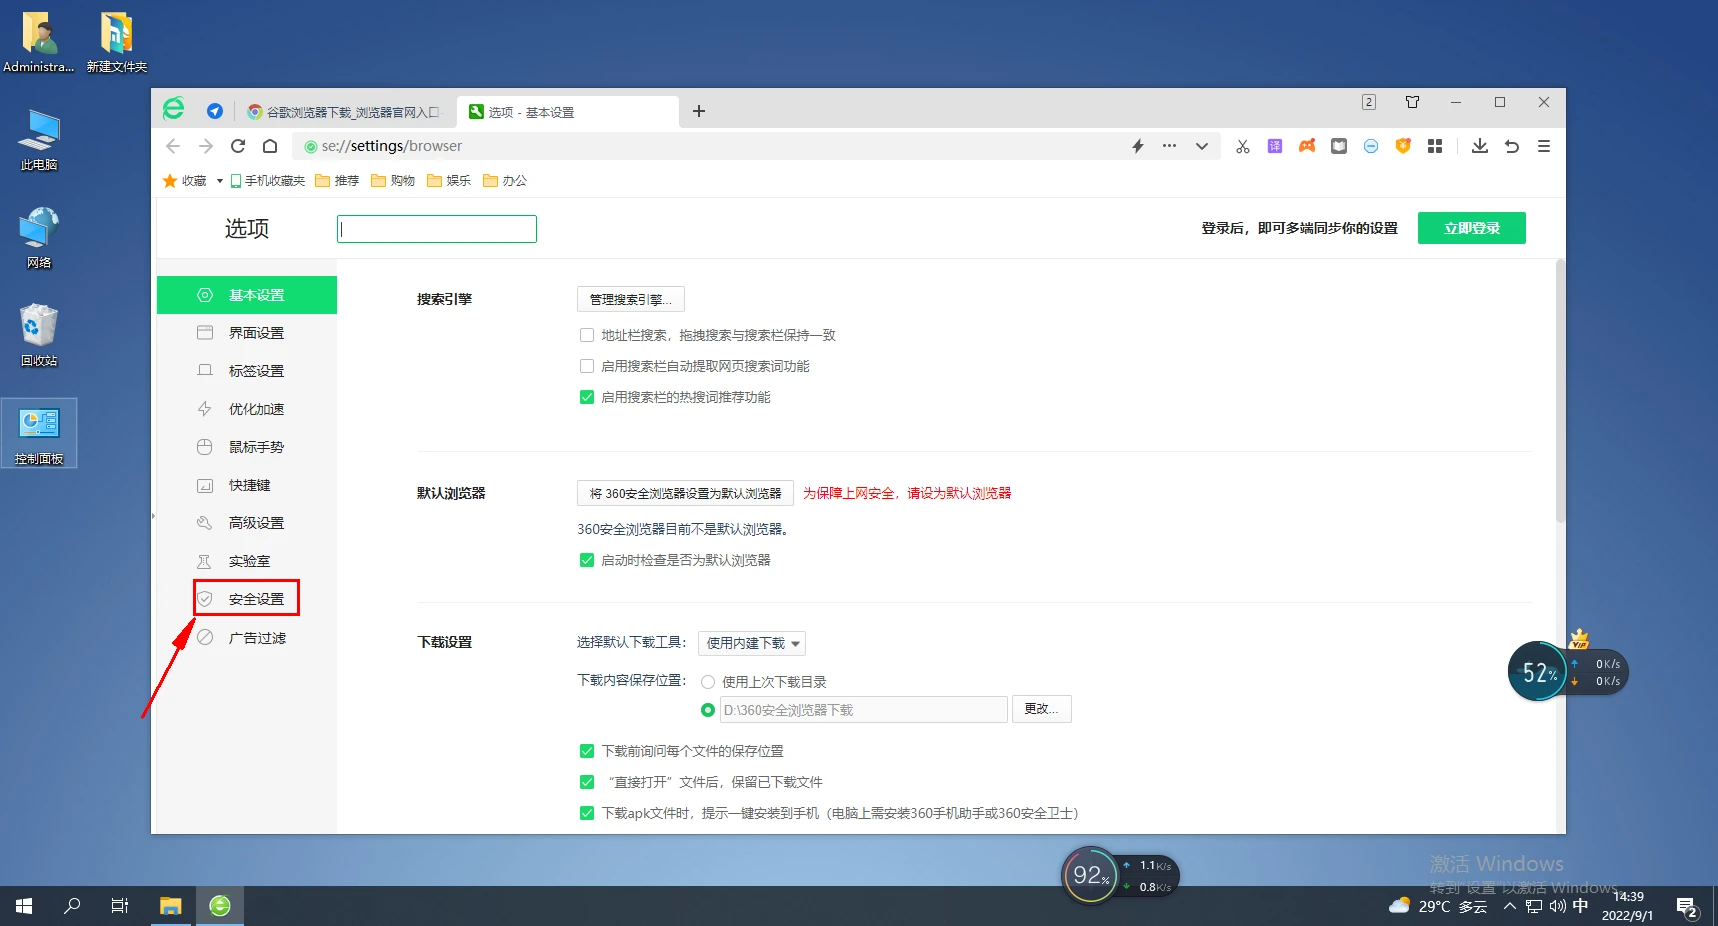
Task: Click the 360 browser logo icon
Action: pos(174,109)
